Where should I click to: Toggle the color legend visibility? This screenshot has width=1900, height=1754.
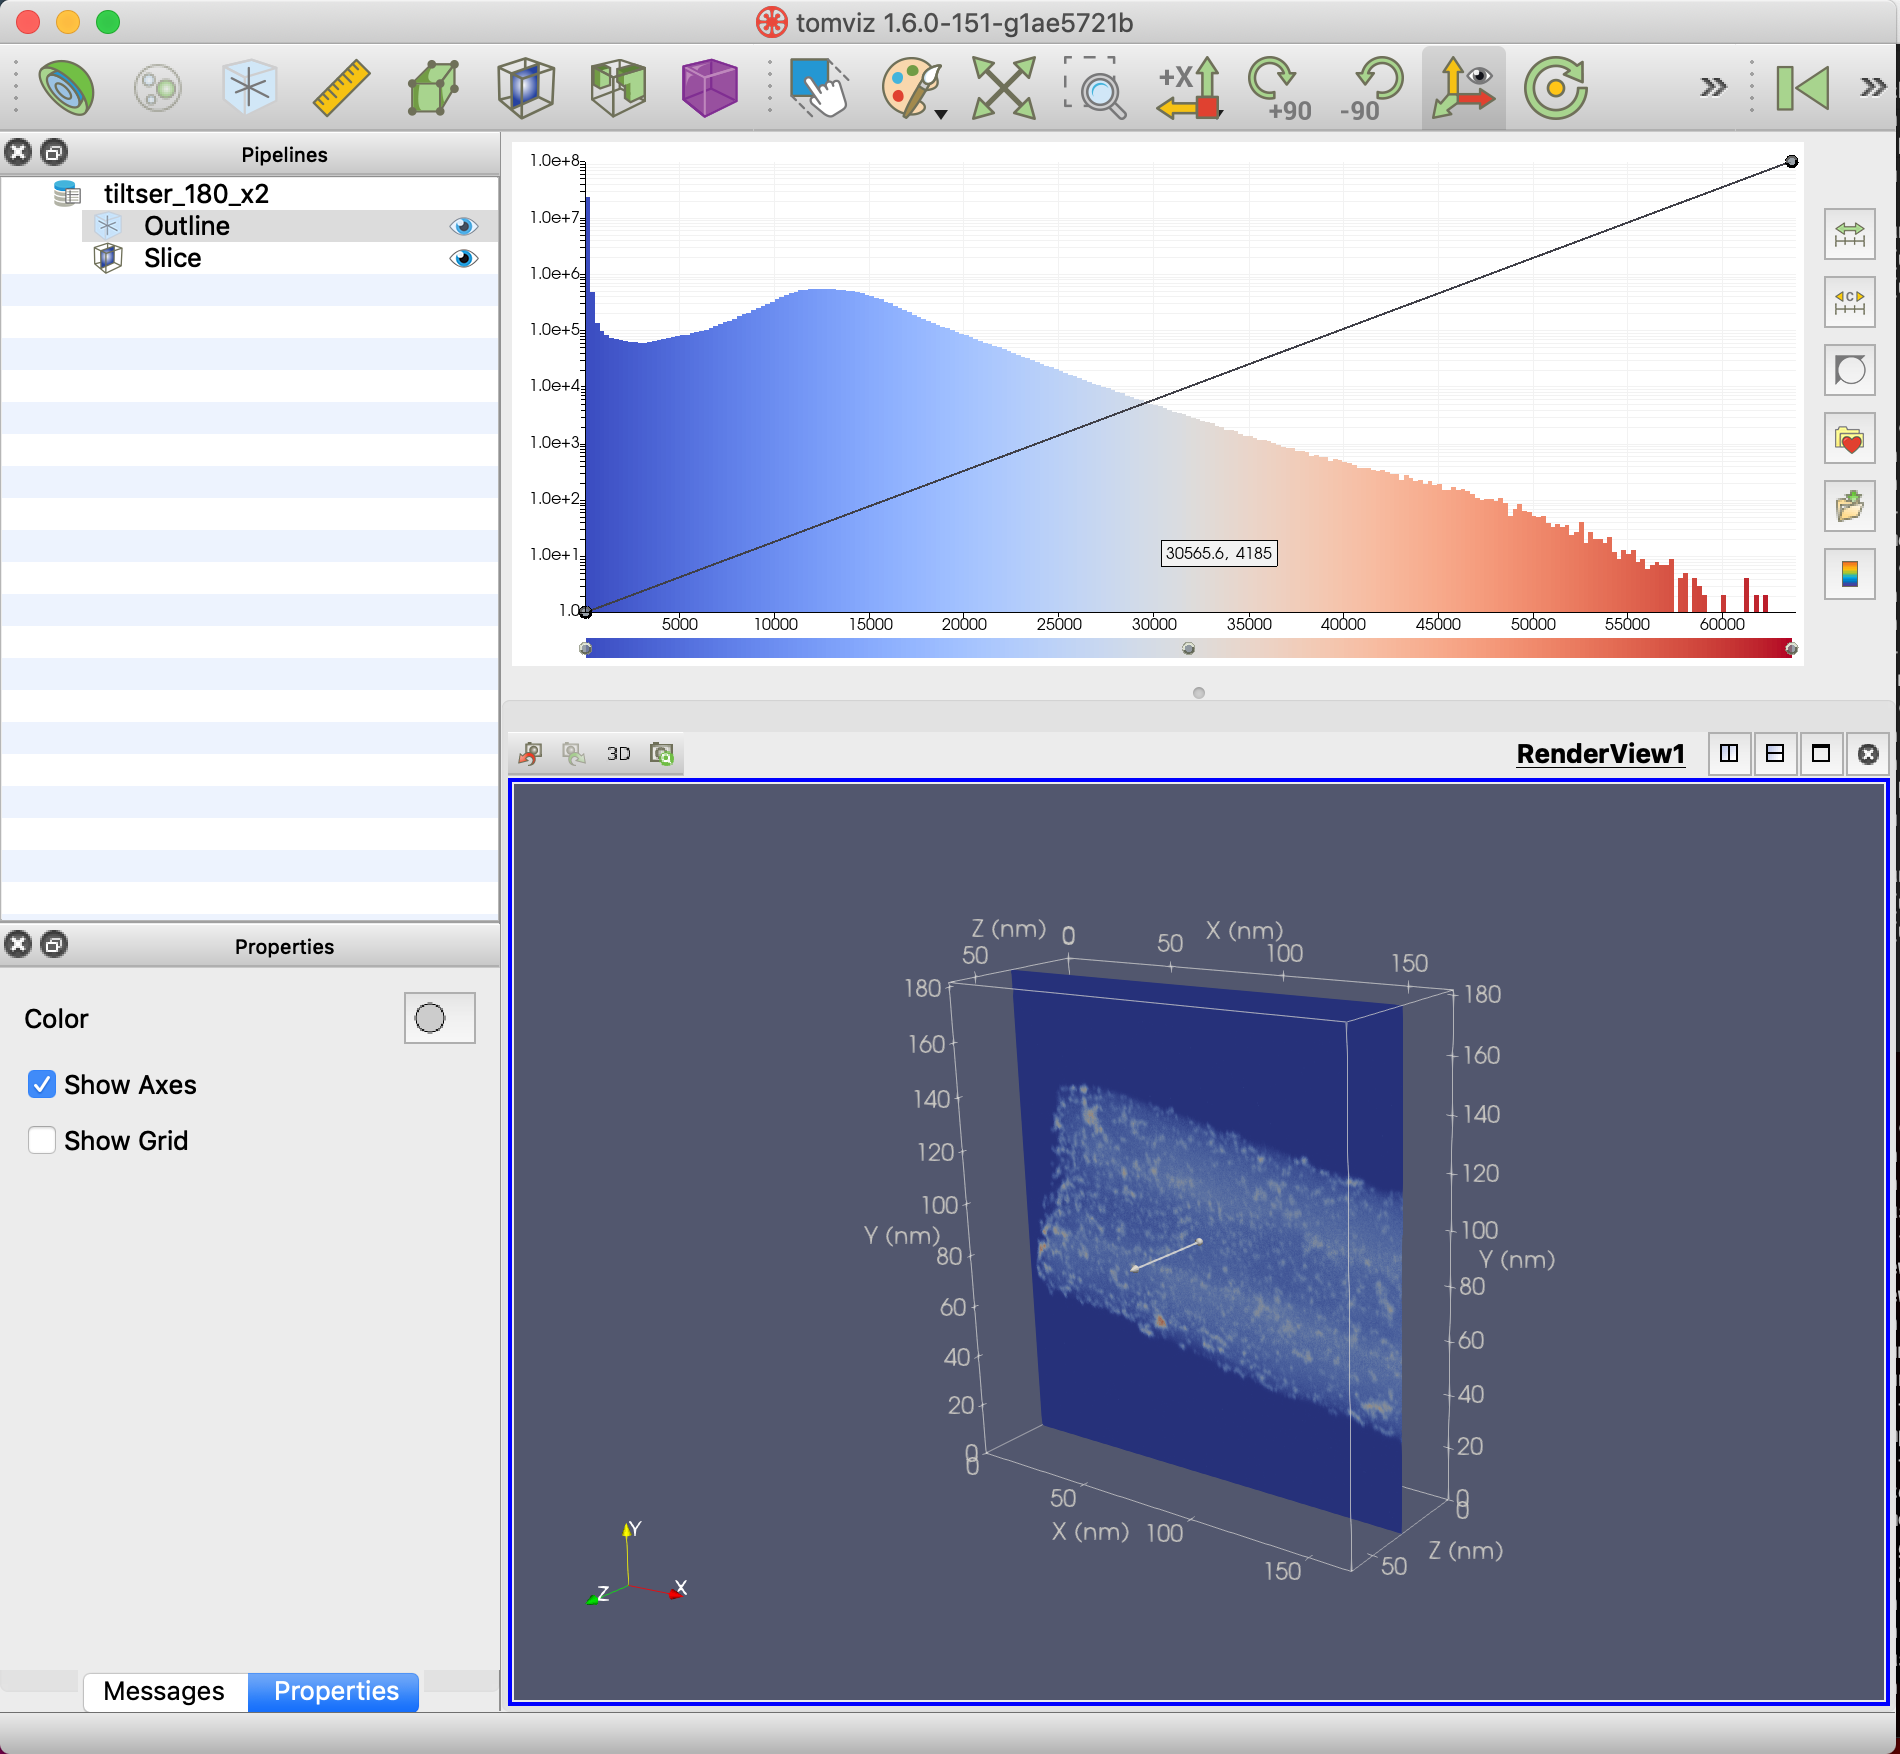(x=1849, y=575)
